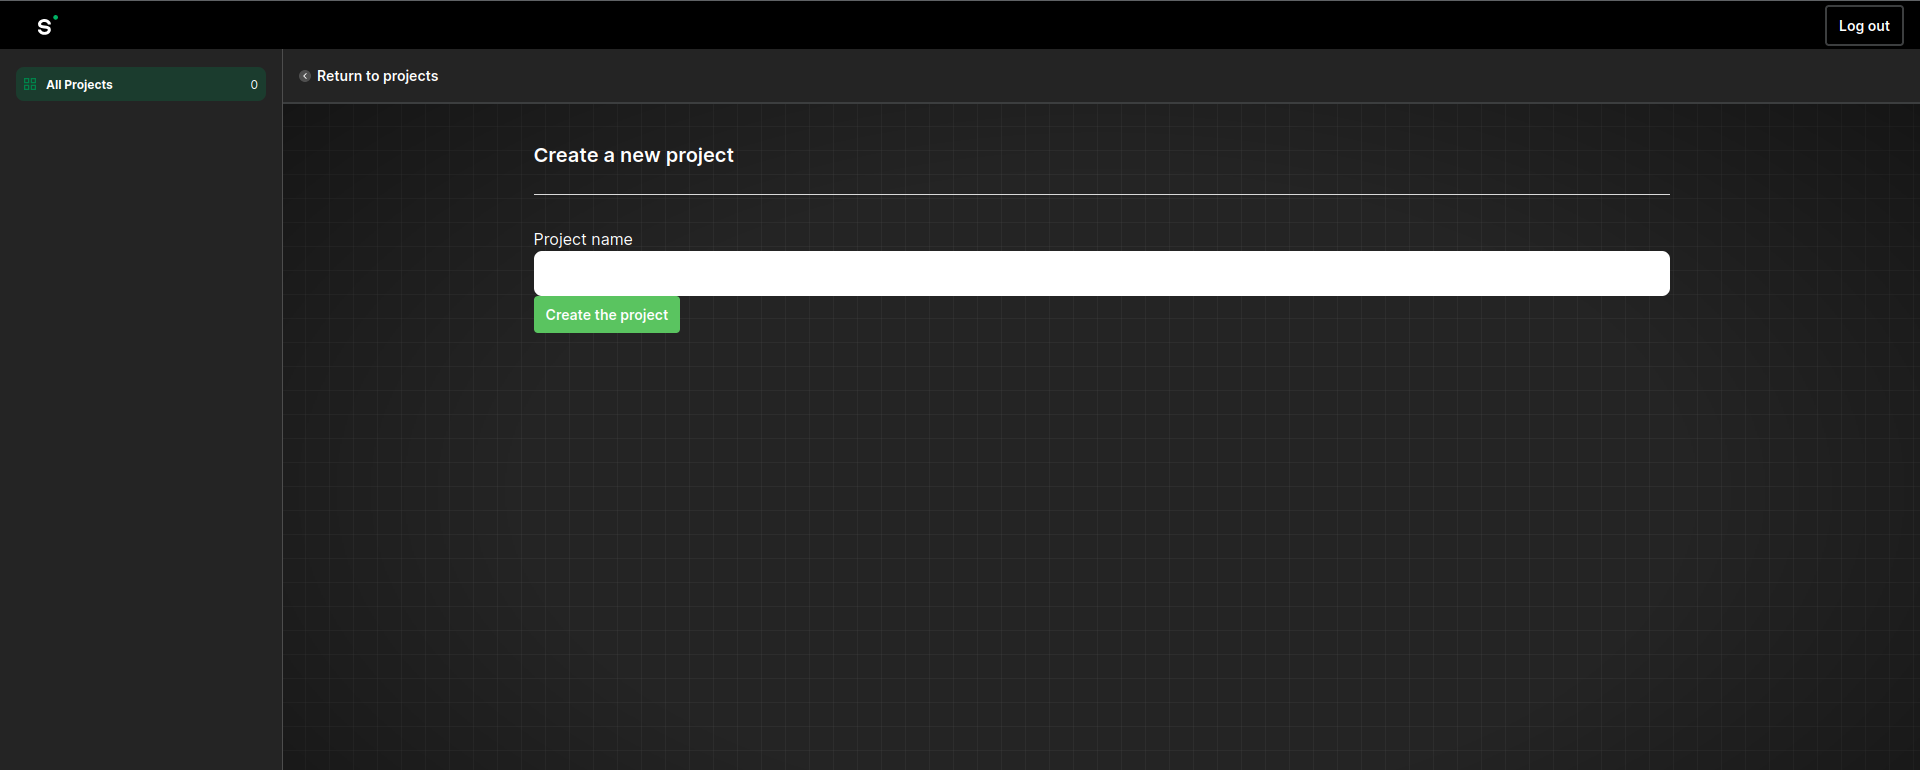
Task: Click the word 'project' in green button
Action: point(644,315)
